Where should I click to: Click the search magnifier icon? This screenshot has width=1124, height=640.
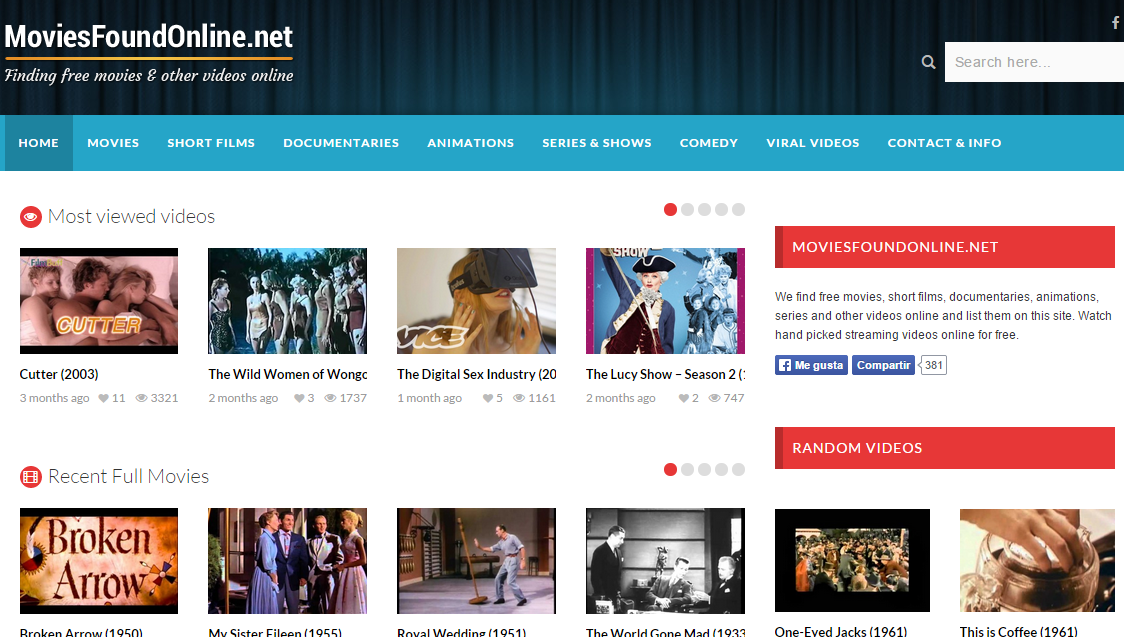coord(928,62)
